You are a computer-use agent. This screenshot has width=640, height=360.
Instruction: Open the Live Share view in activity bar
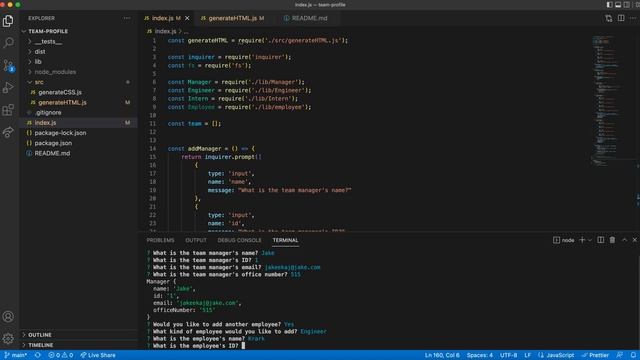point(8,132)
